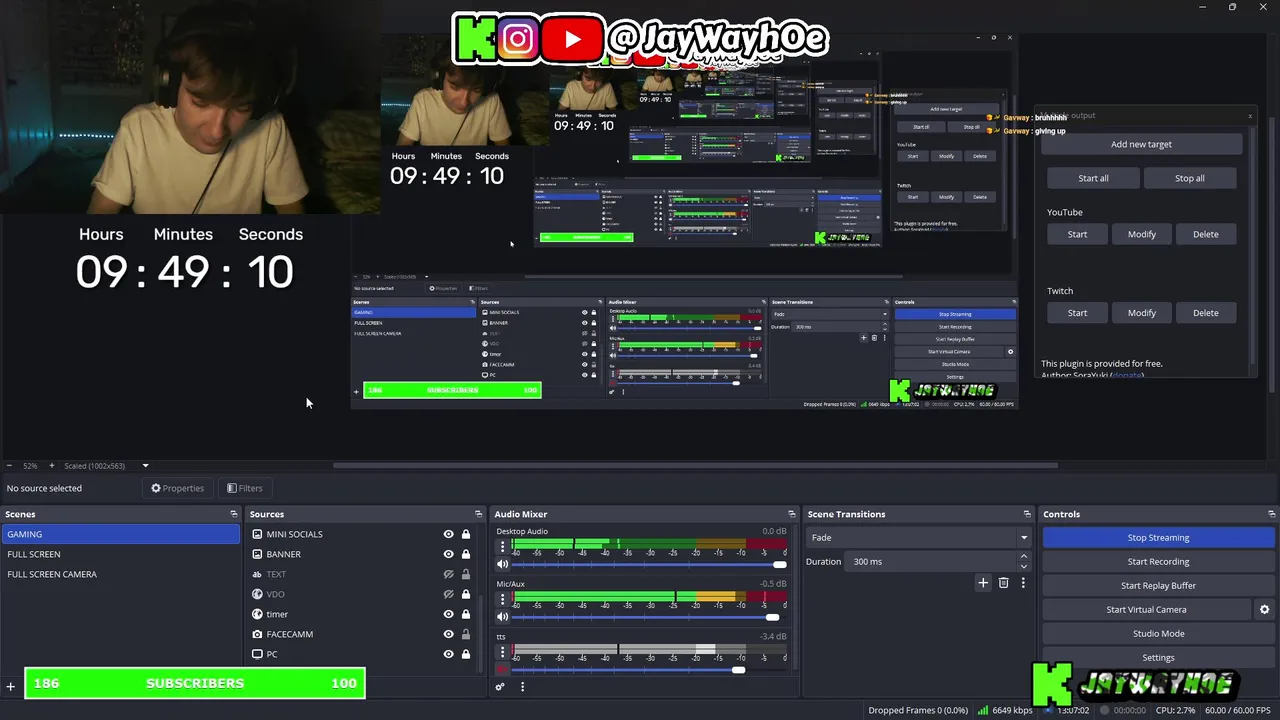Hide the FACECAMM source

pyautogui.click(x=448, y=634)
